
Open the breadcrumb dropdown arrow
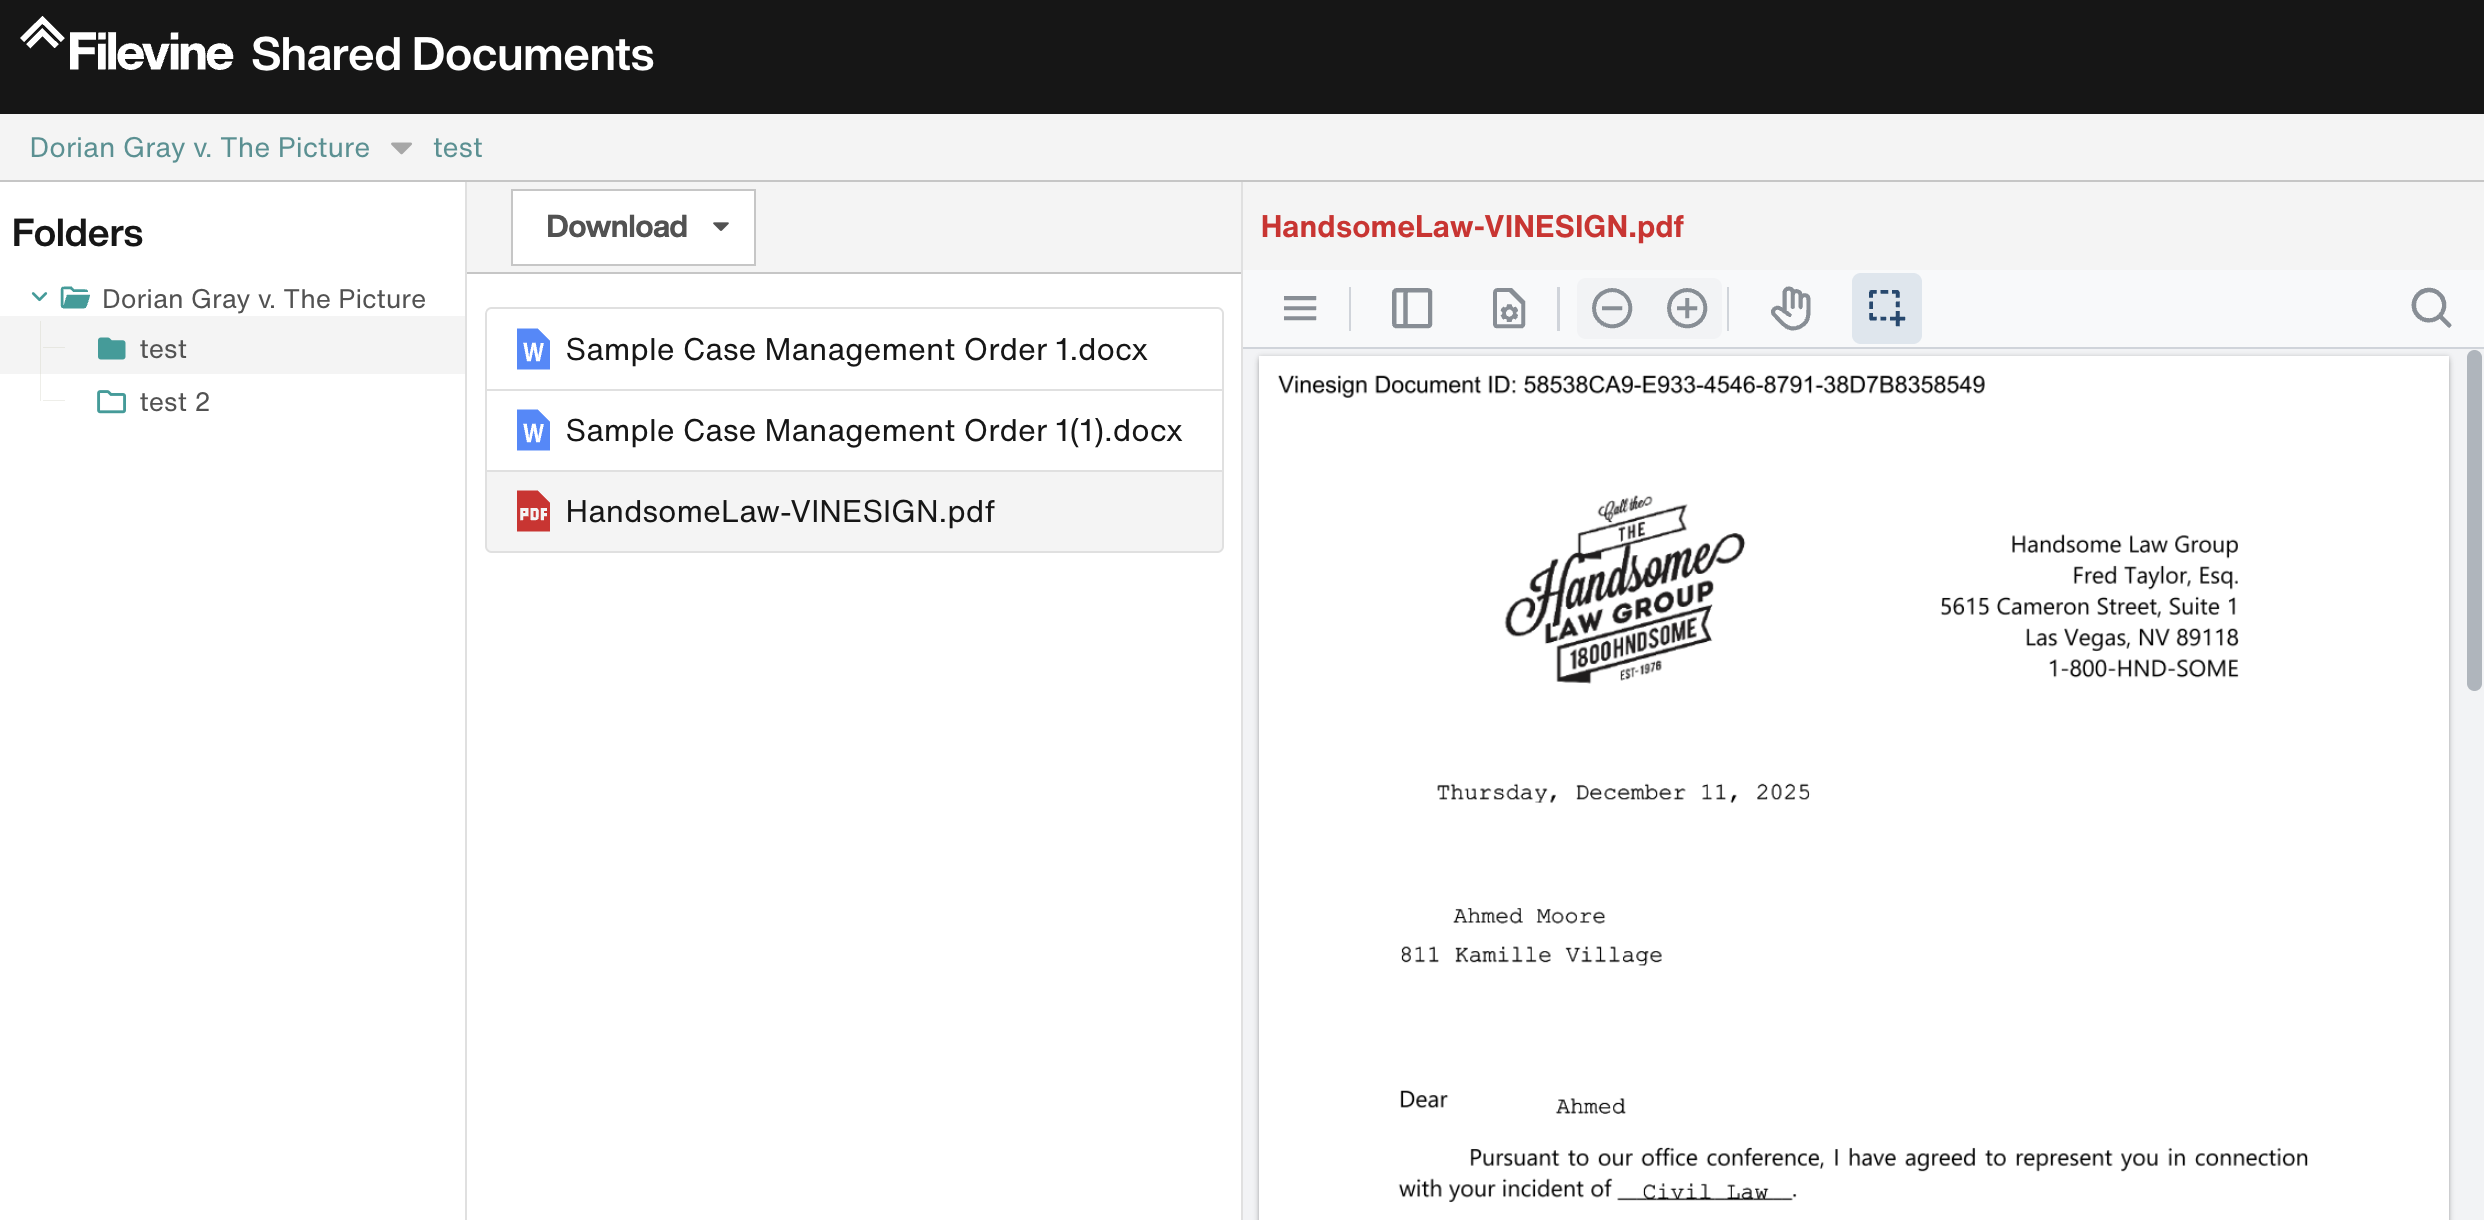pos(401,148)
